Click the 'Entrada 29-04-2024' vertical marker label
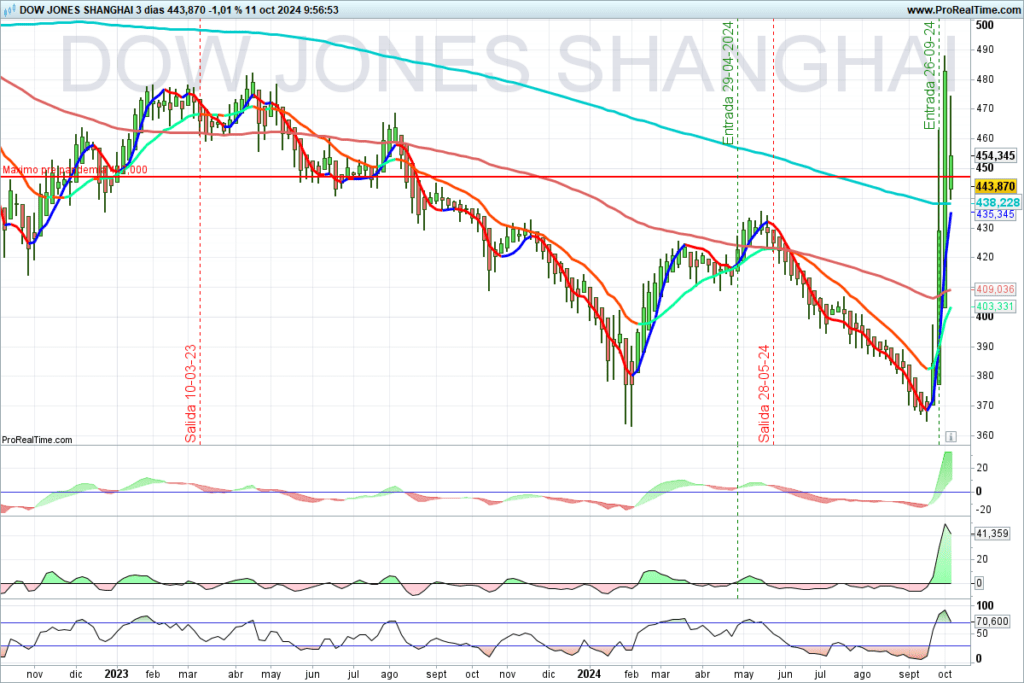This screenshot has width=1024, height=683. tap(729, 83)
